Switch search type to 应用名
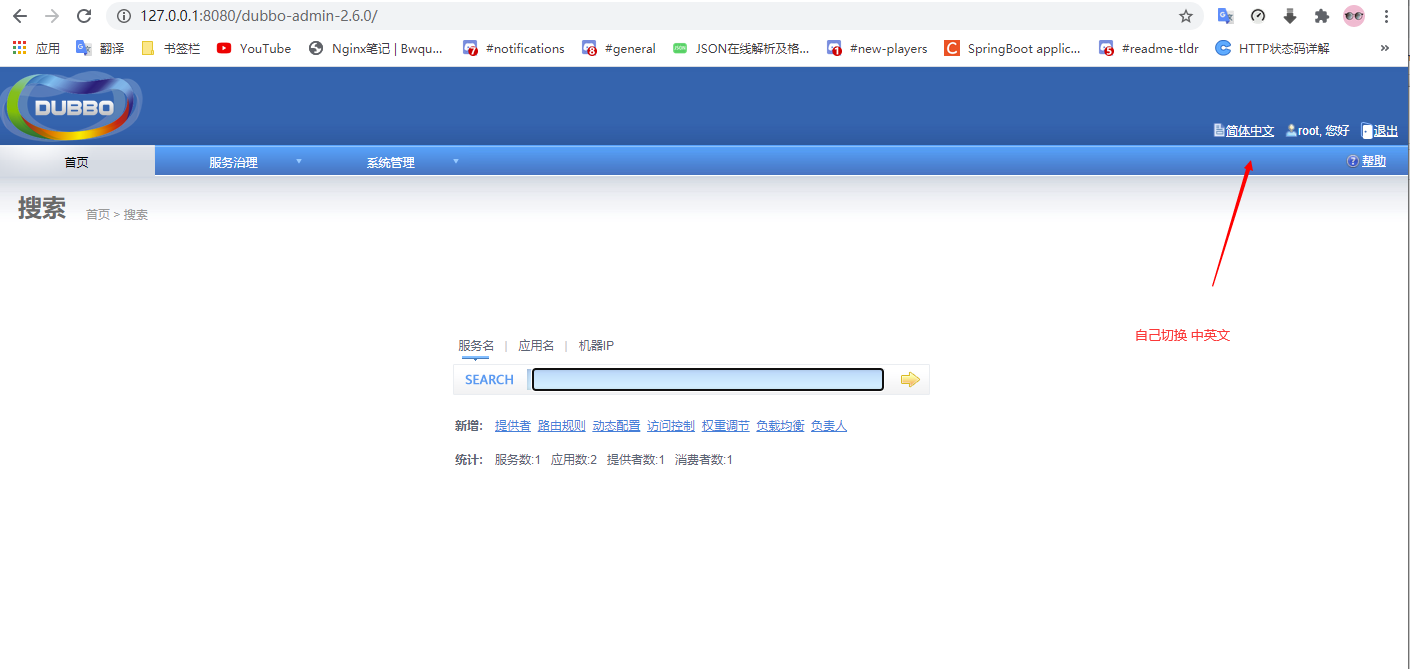The width and height of the screenshot is (1410, 669). click(x=536, y=346)
